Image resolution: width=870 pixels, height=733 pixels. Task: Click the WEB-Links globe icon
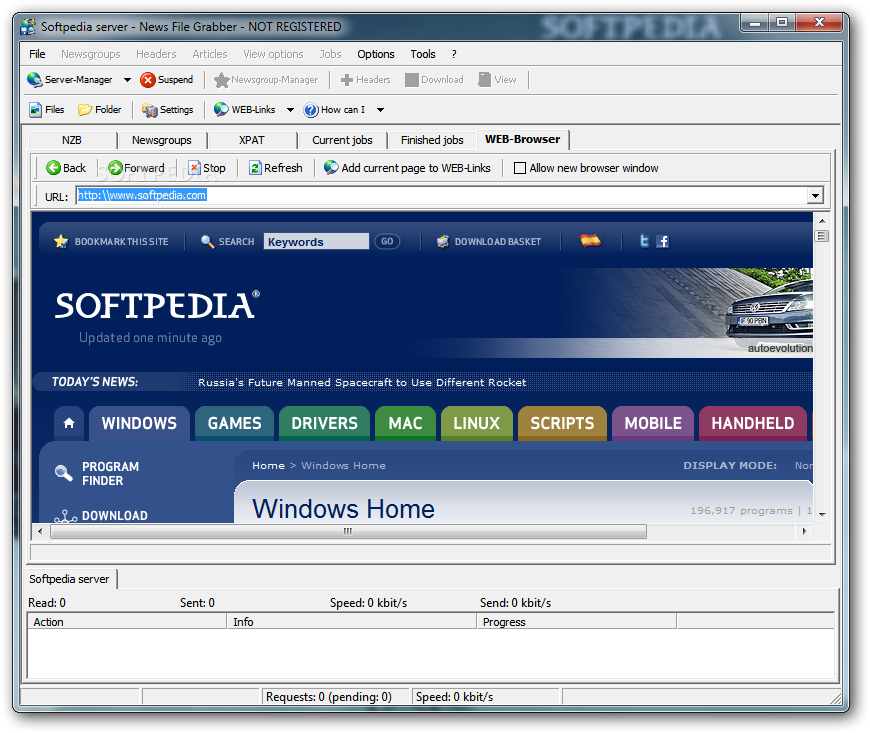pyautogui.click(x=221, y=109)
